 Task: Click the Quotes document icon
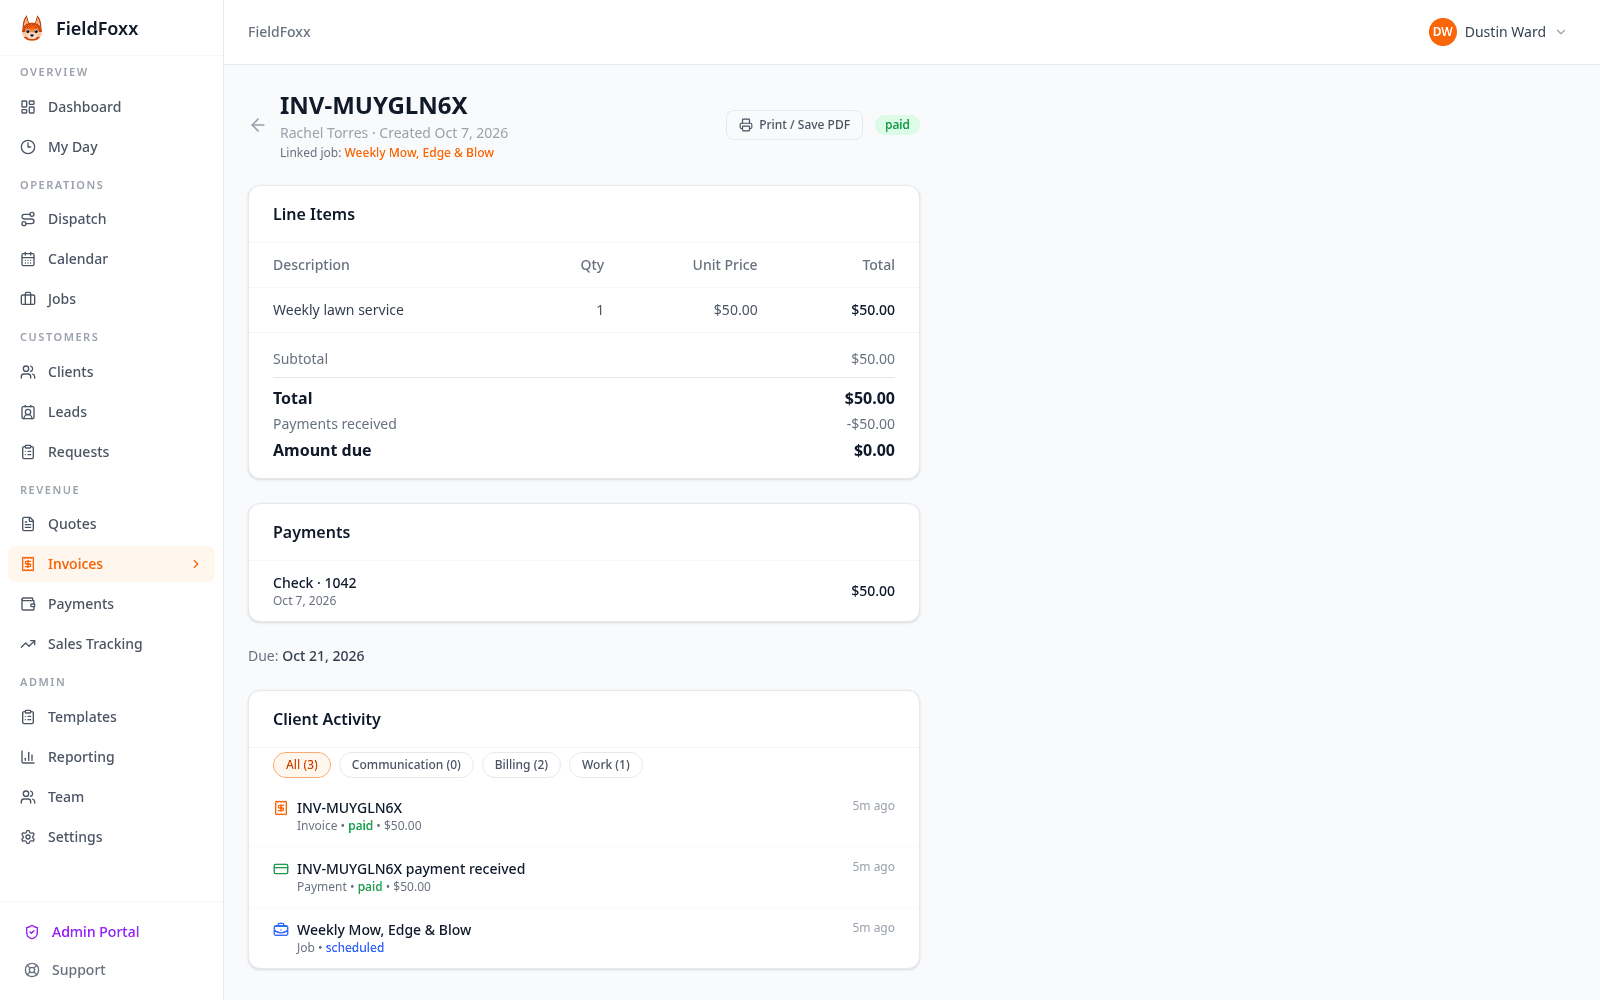[28, 524]
